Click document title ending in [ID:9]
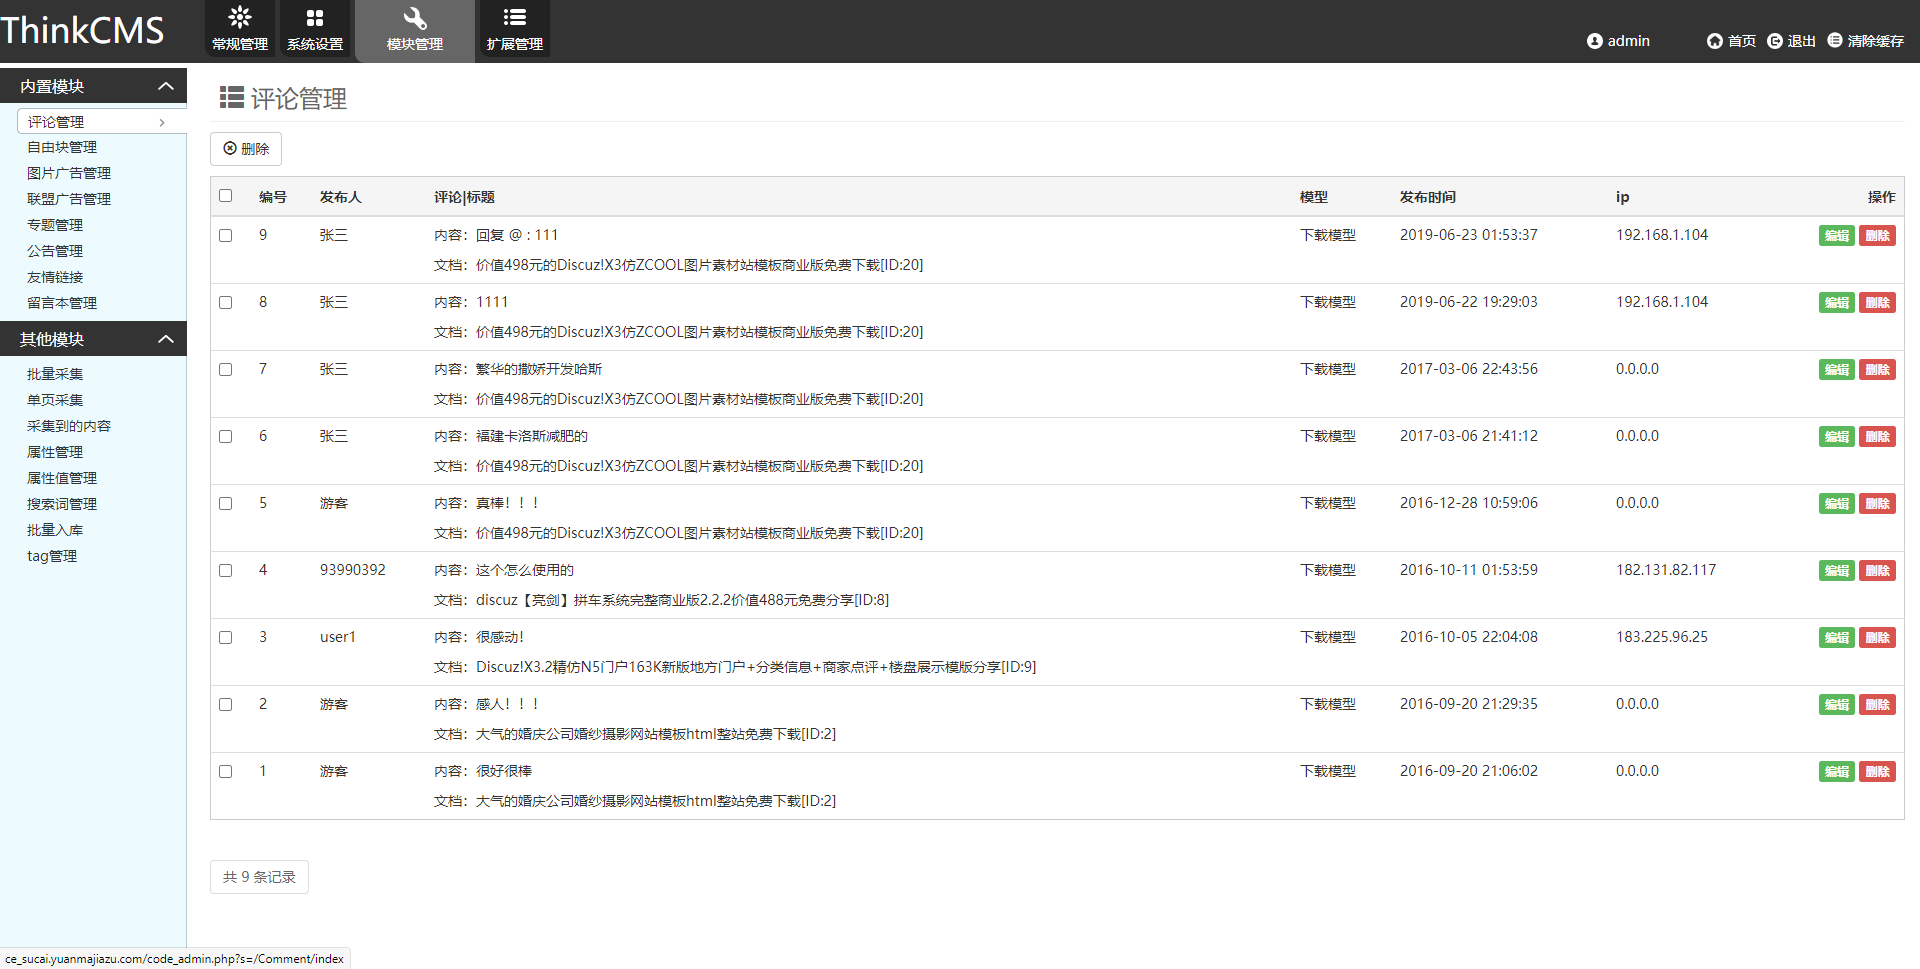 [756, 667]
